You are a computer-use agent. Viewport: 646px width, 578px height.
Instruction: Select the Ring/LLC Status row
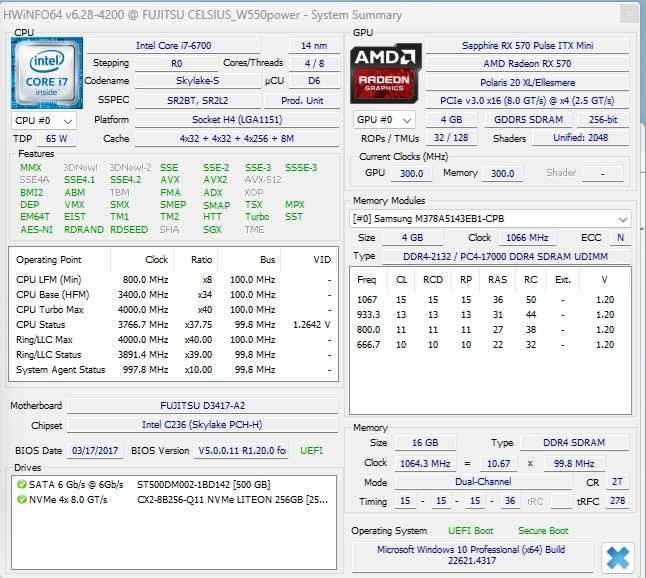(x=173, y=355)
